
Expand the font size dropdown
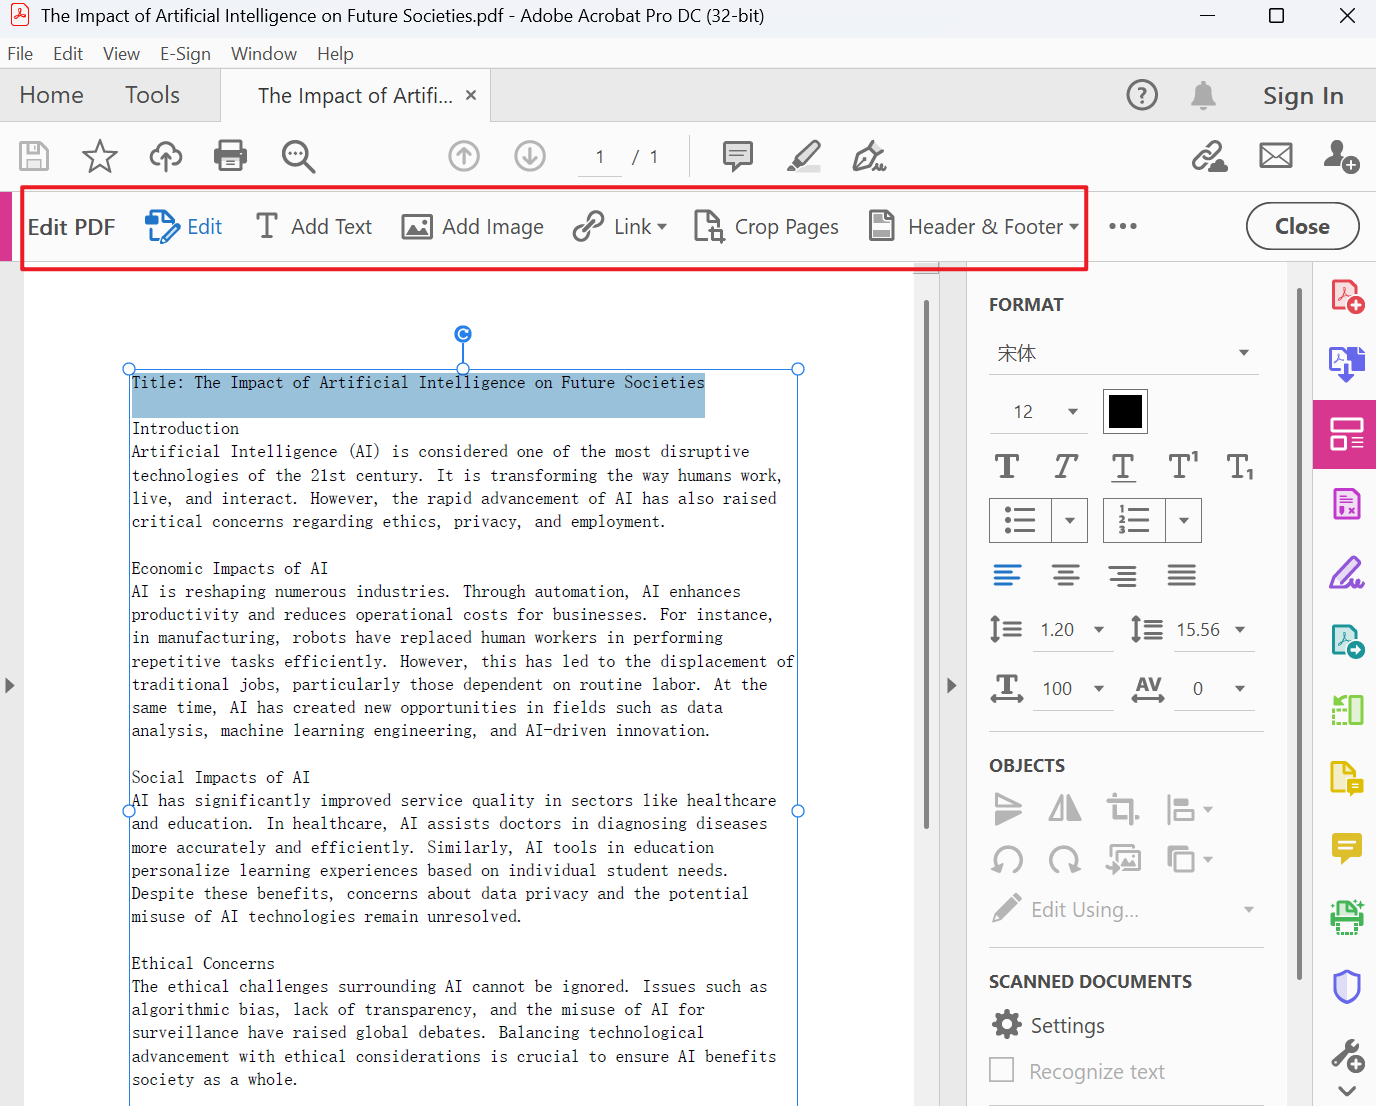[x=1073, y=412]
